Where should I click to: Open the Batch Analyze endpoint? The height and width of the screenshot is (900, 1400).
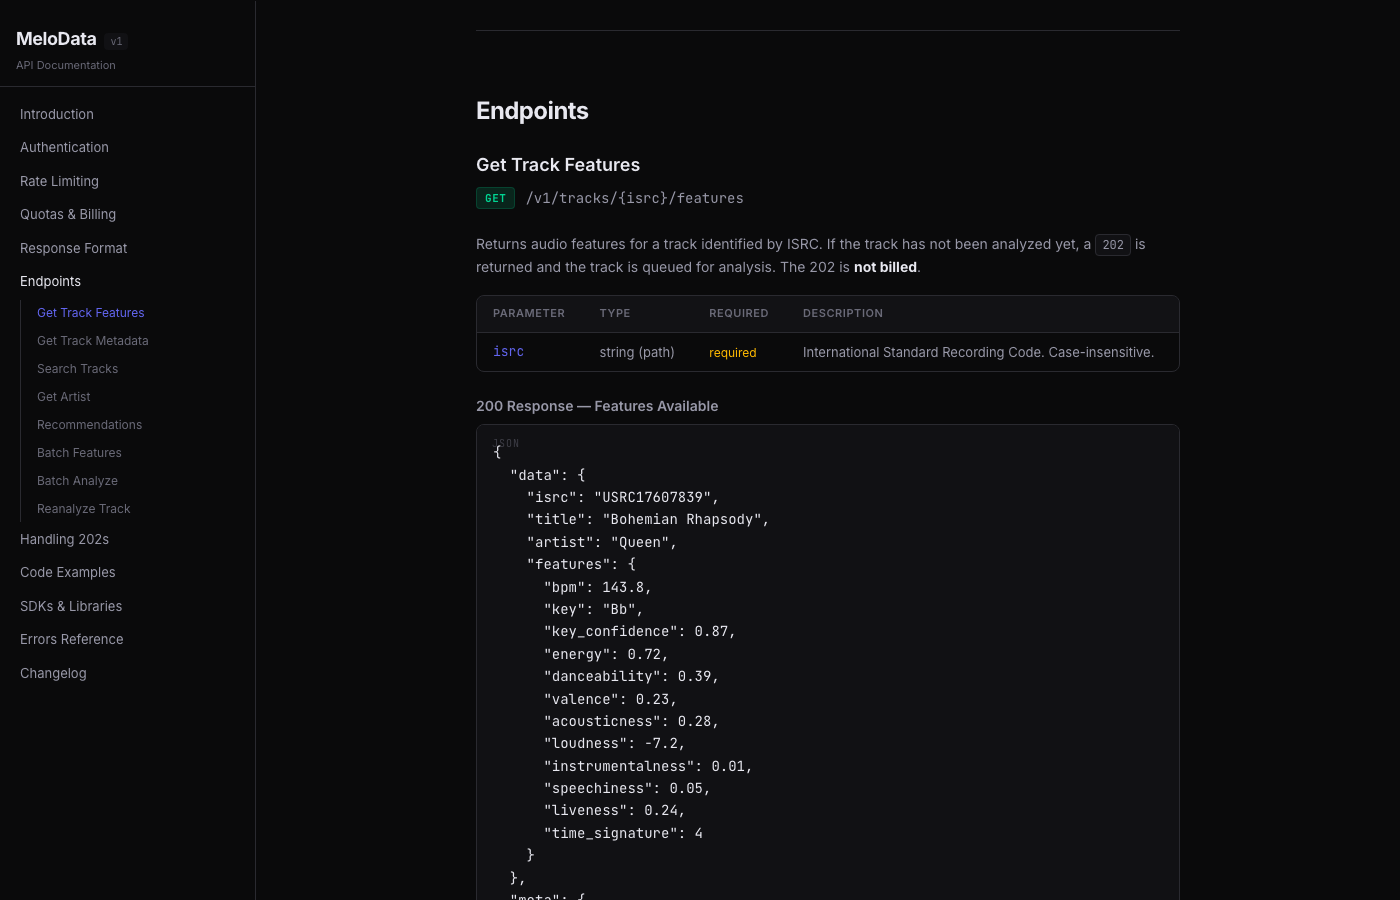point(77,480)
